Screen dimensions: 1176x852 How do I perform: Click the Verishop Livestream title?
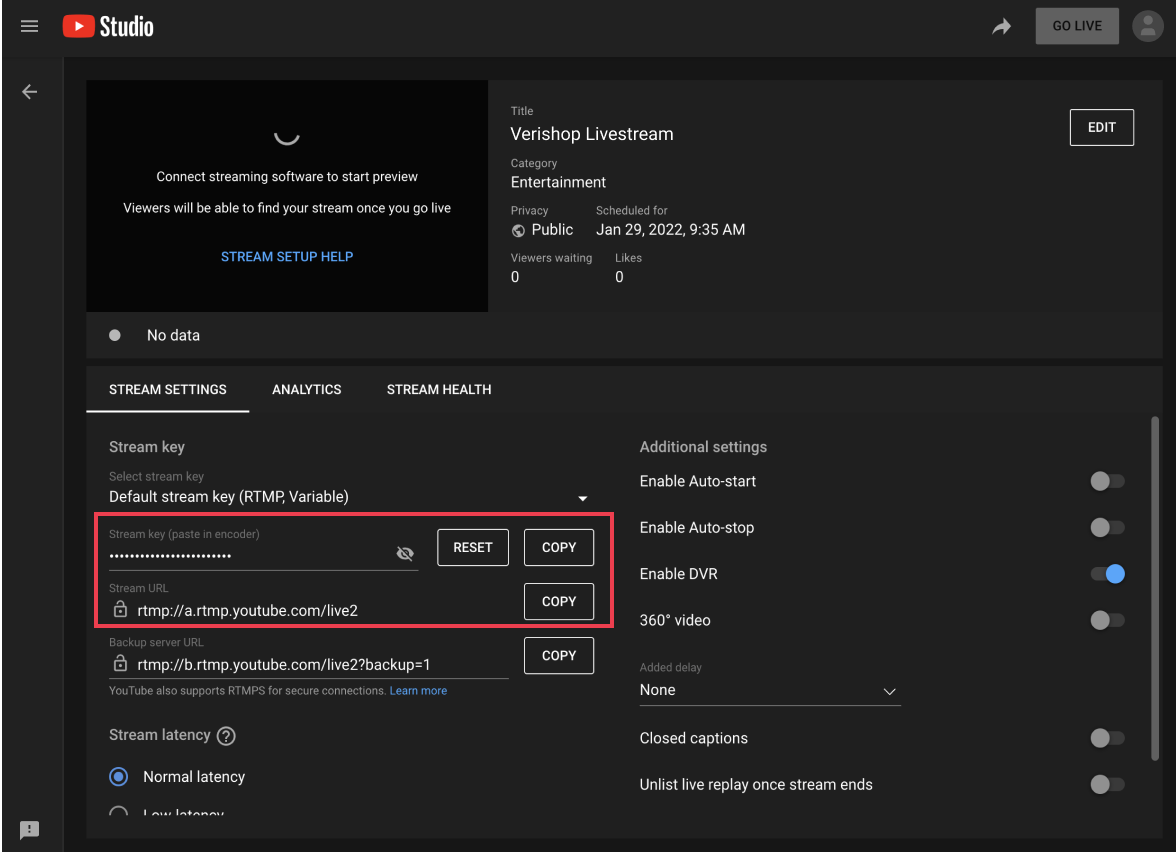tap(592, 134)
